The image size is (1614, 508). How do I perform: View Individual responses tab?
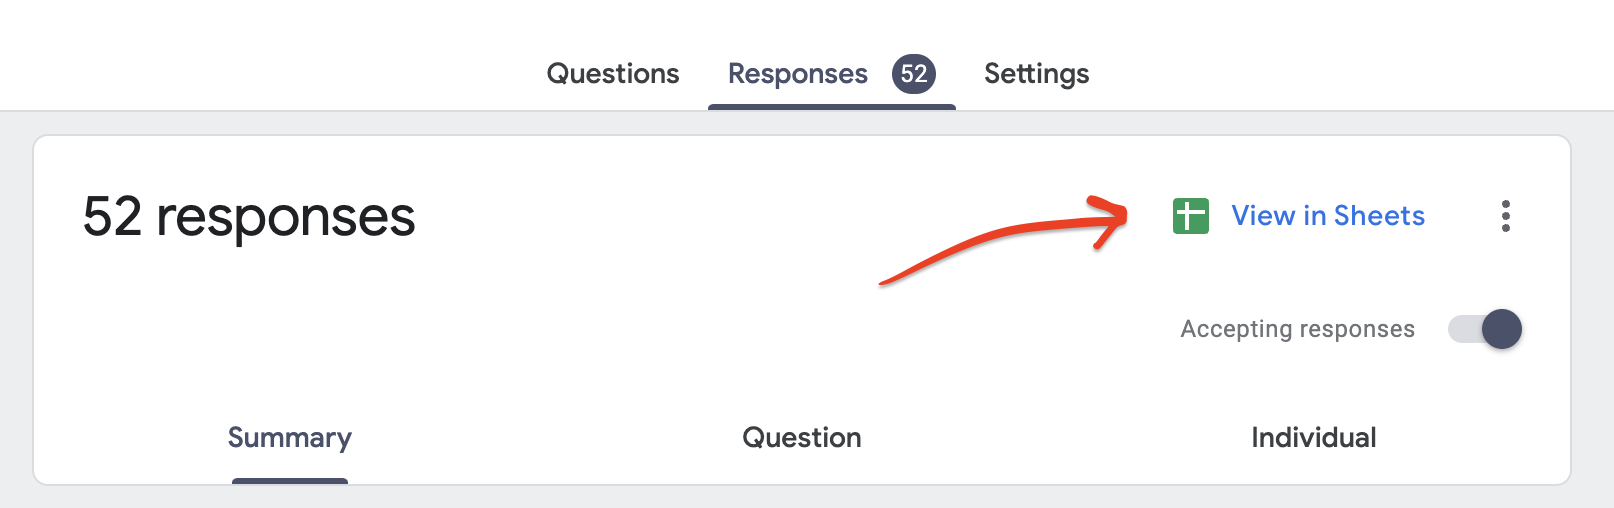pos(1313,438)
